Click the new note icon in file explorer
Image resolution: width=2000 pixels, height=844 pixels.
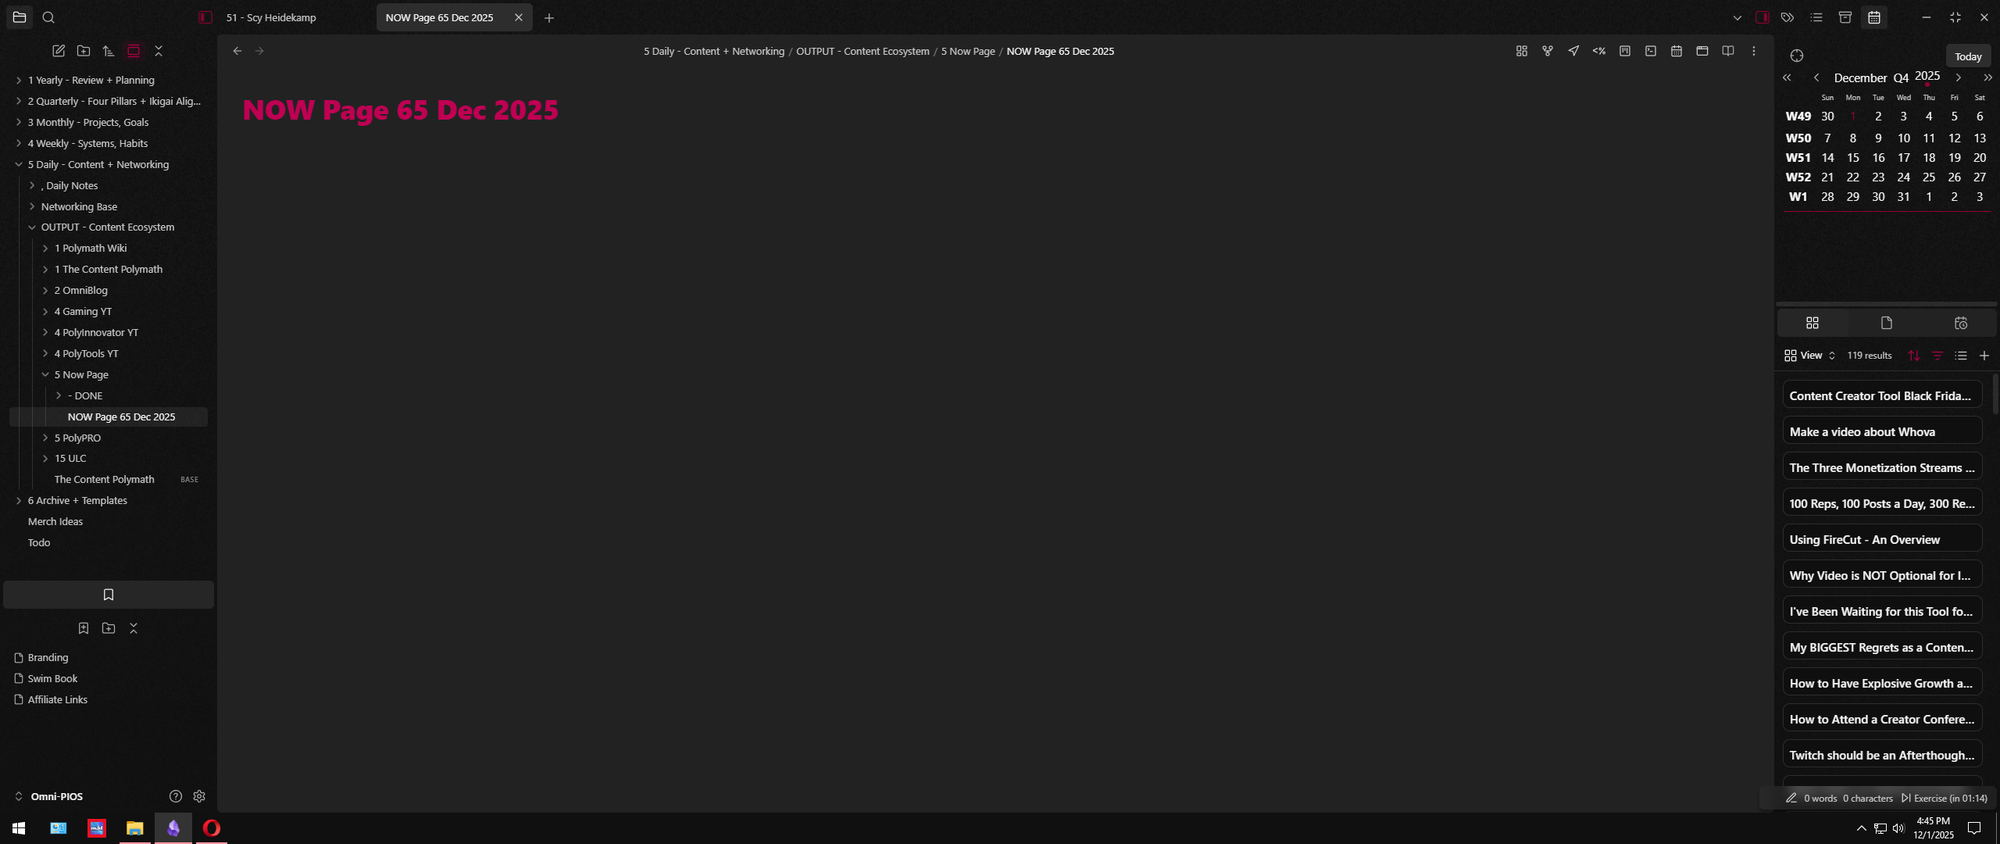click(59, 51)
